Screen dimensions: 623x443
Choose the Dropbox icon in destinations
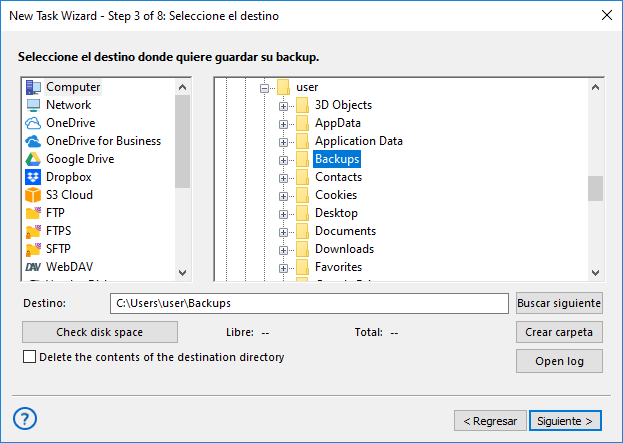[x=33, y=177]
